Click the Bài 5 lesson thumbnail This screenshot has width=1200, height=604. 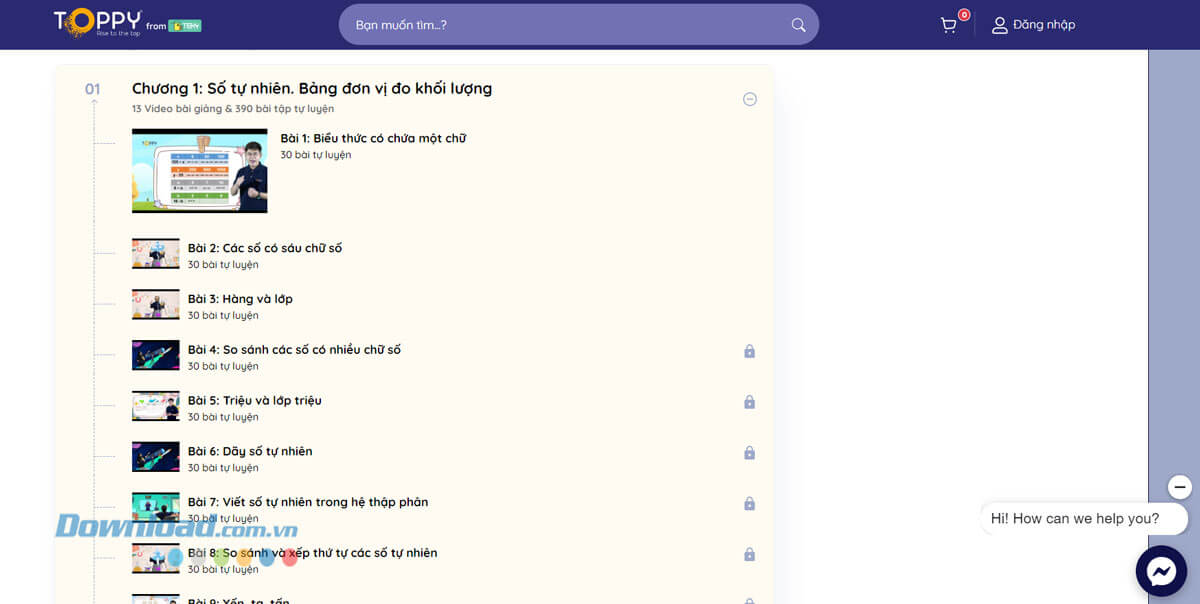[x=155, y=406]
